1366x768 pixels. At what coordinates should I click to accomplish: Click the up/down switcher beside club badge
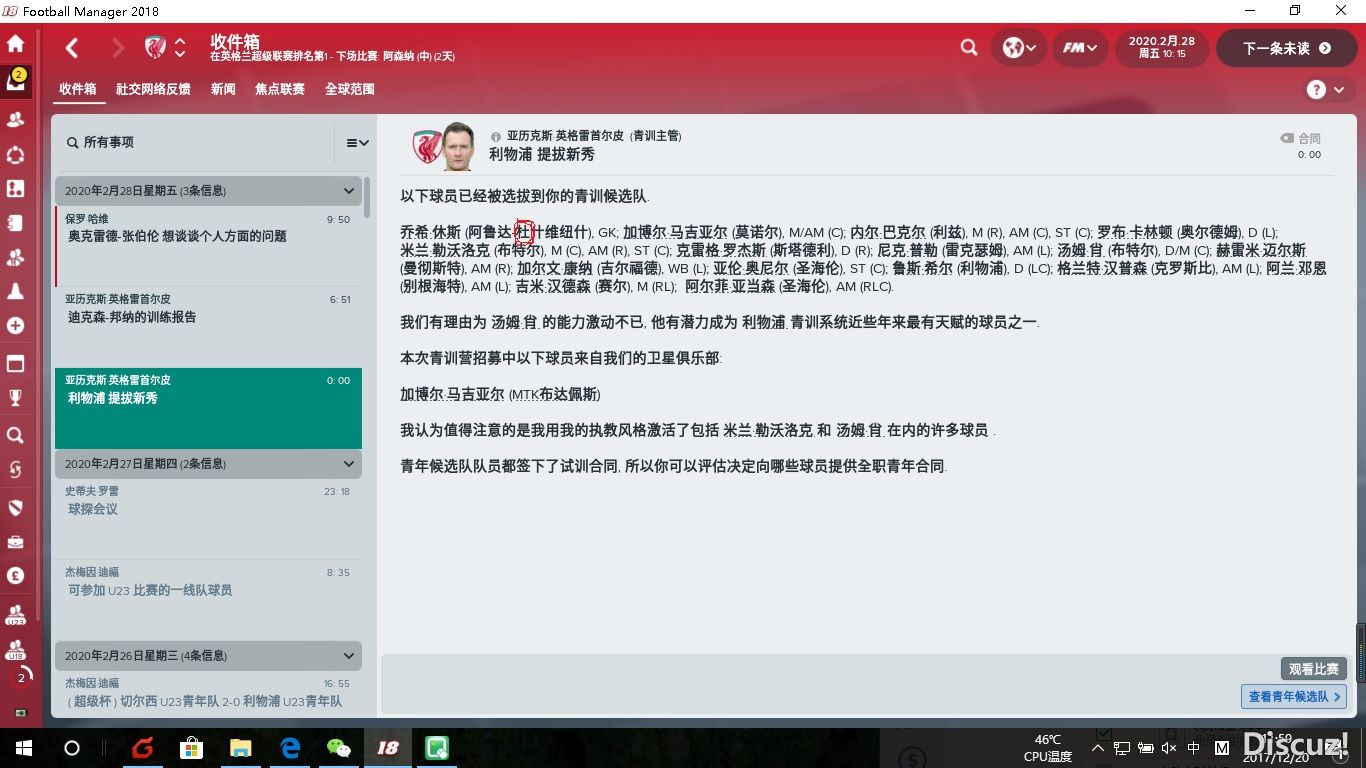click(180, 47)
